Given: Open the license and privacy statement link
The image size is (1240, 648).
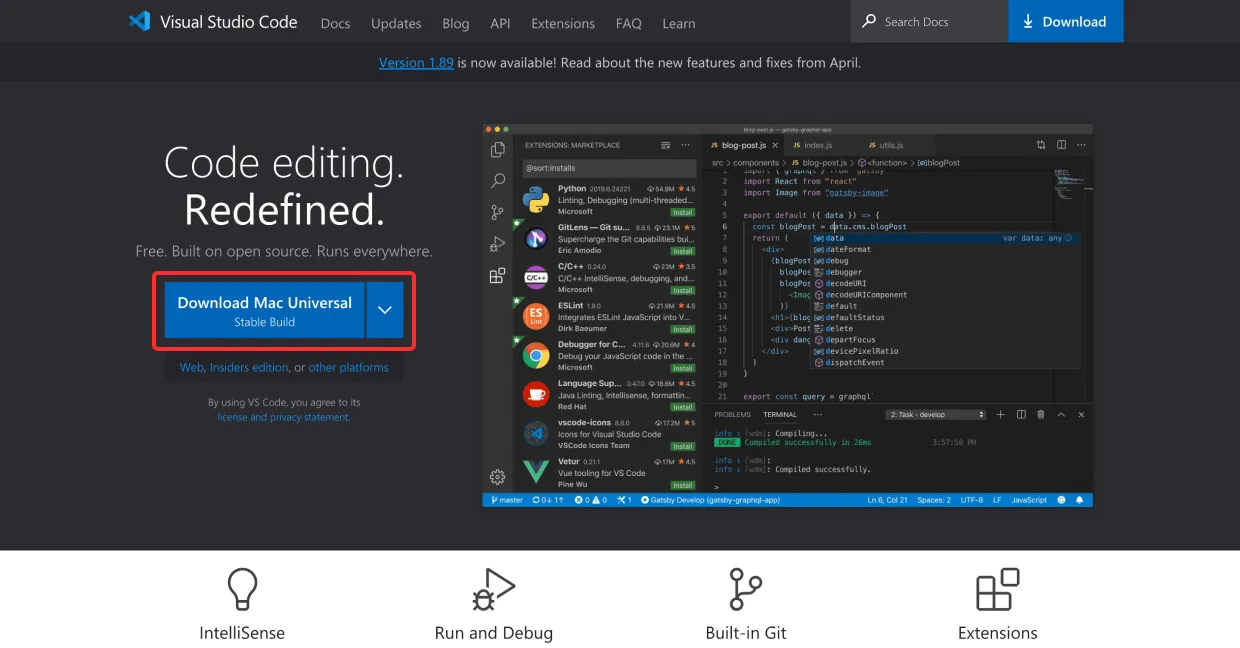Looking at the screenshot, I should tap(284, 417).
